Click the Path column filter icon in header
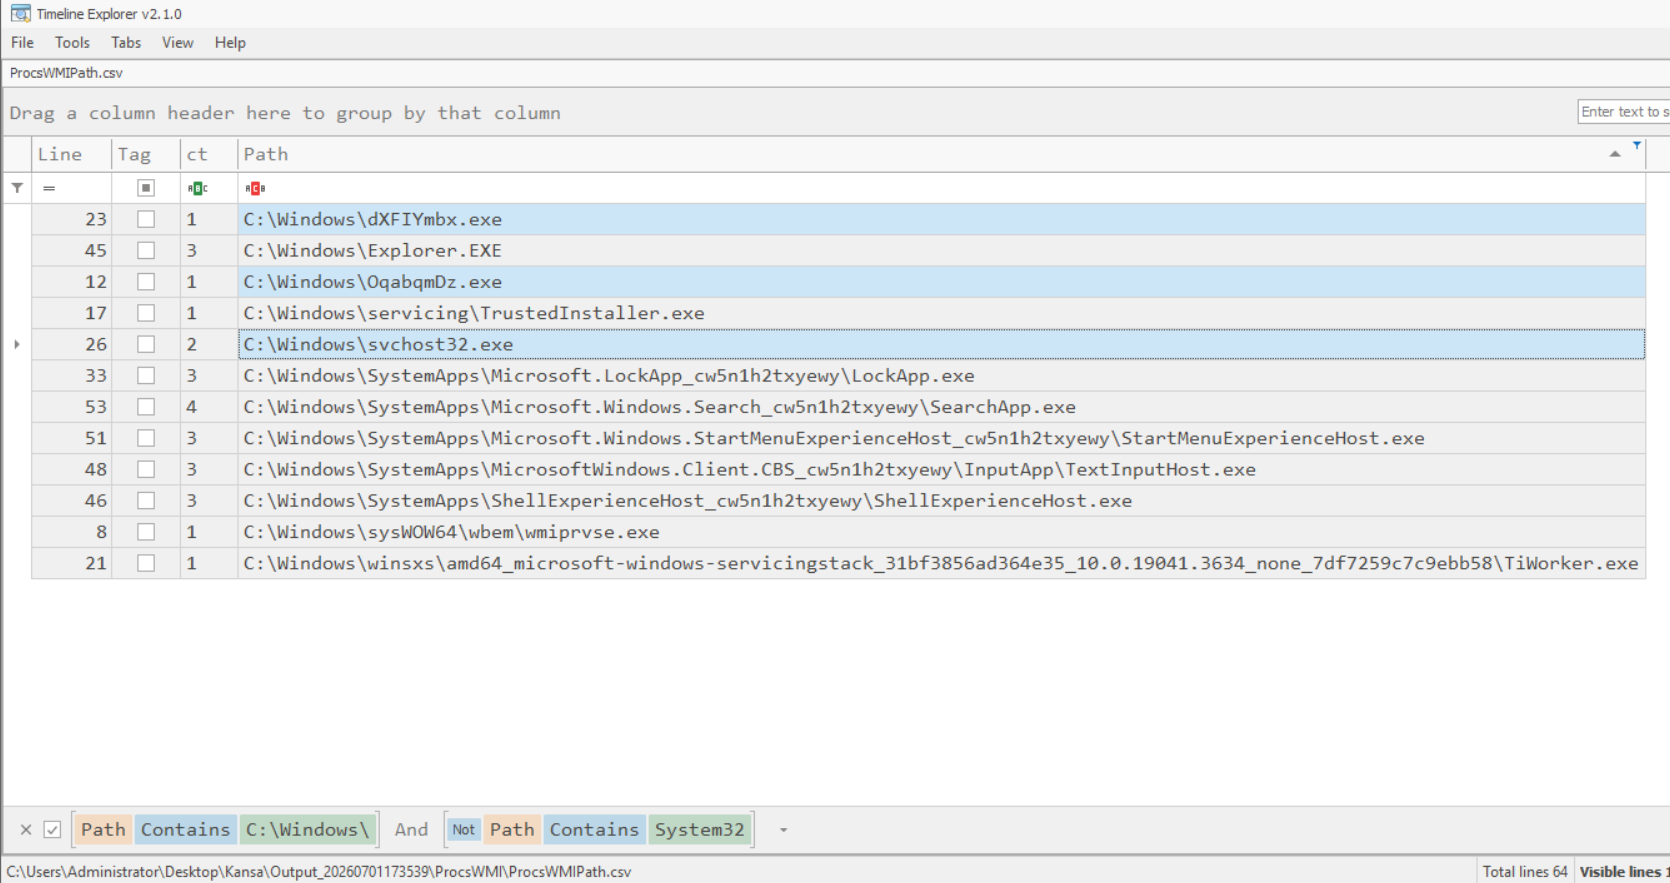Image resolution: width=1670 pixels, height=883 pixels. click(1637, 146)
